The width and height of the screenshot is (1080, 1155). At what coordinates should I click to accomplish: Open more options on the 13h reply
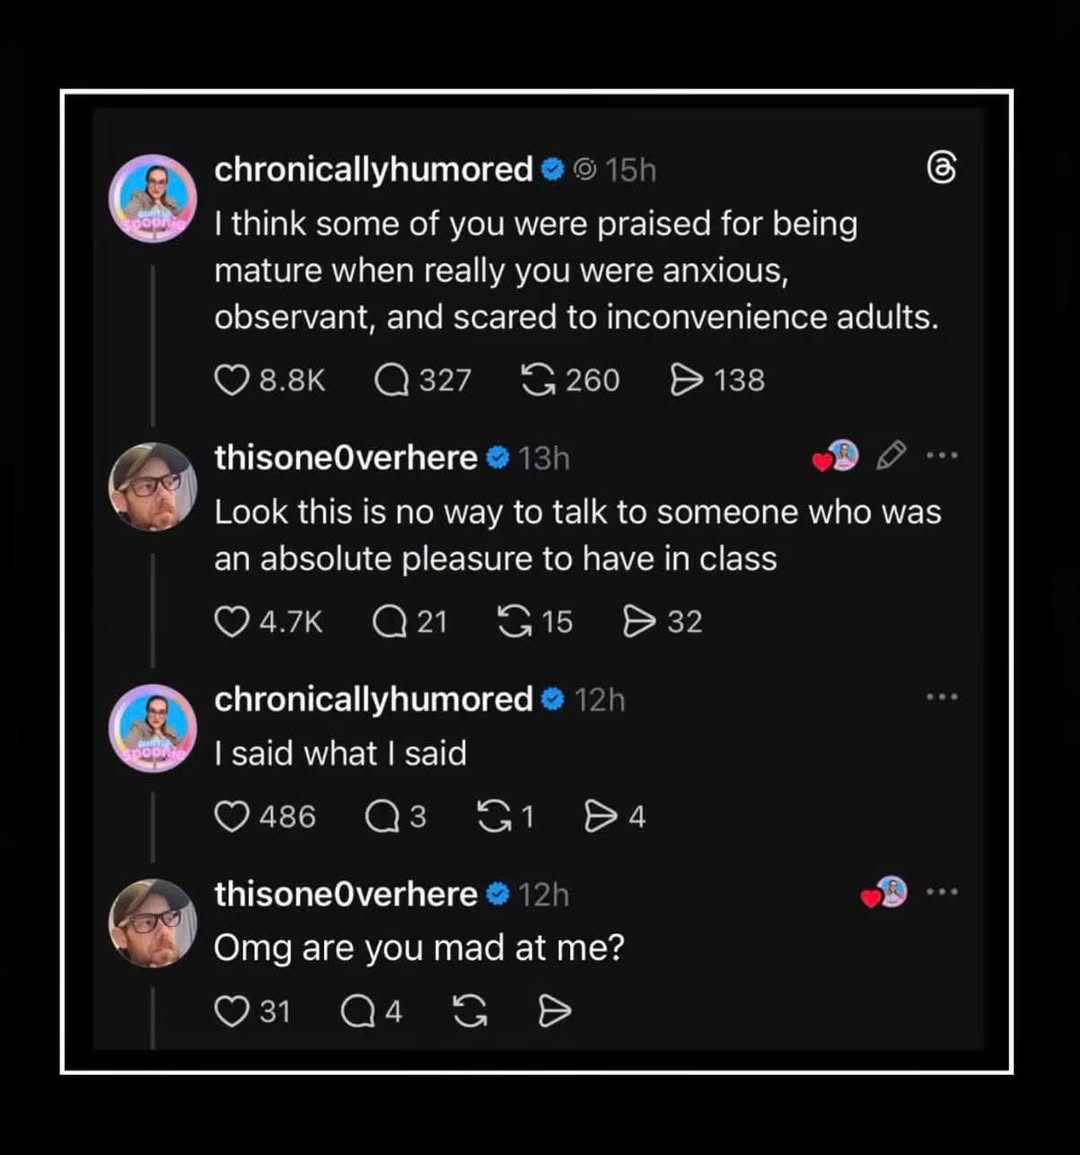(x=942, y=455)
